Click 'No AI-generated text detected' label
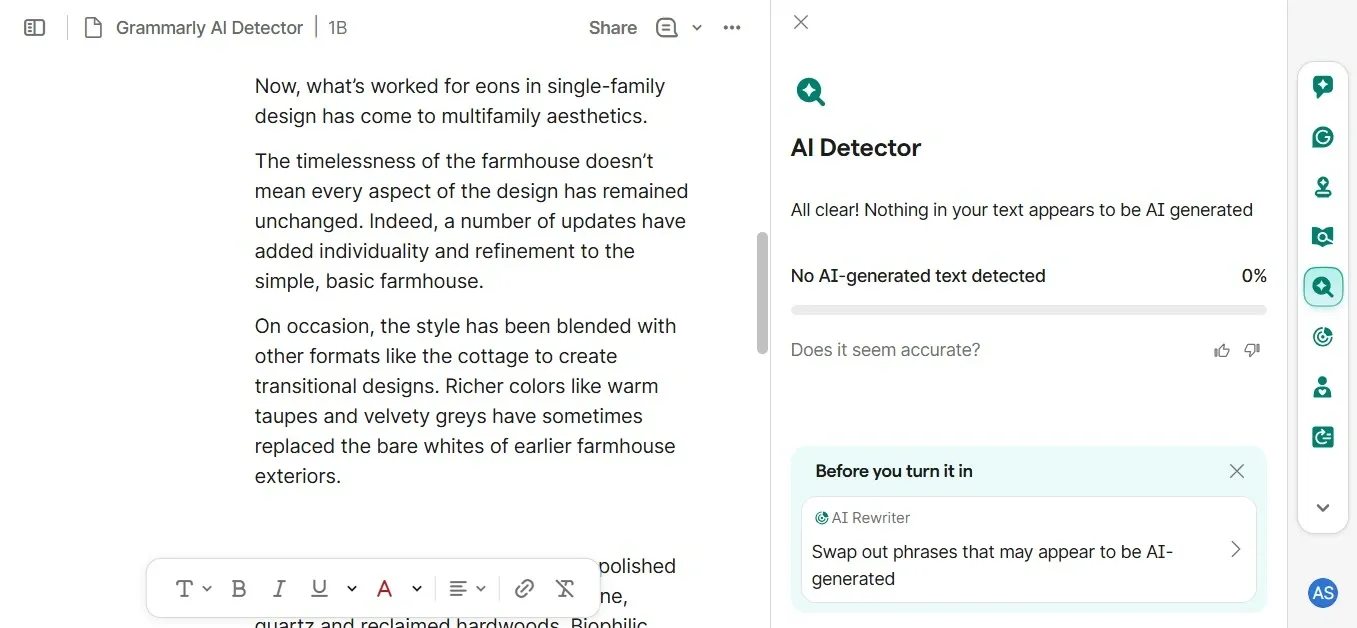 click(x=918, y=276)
